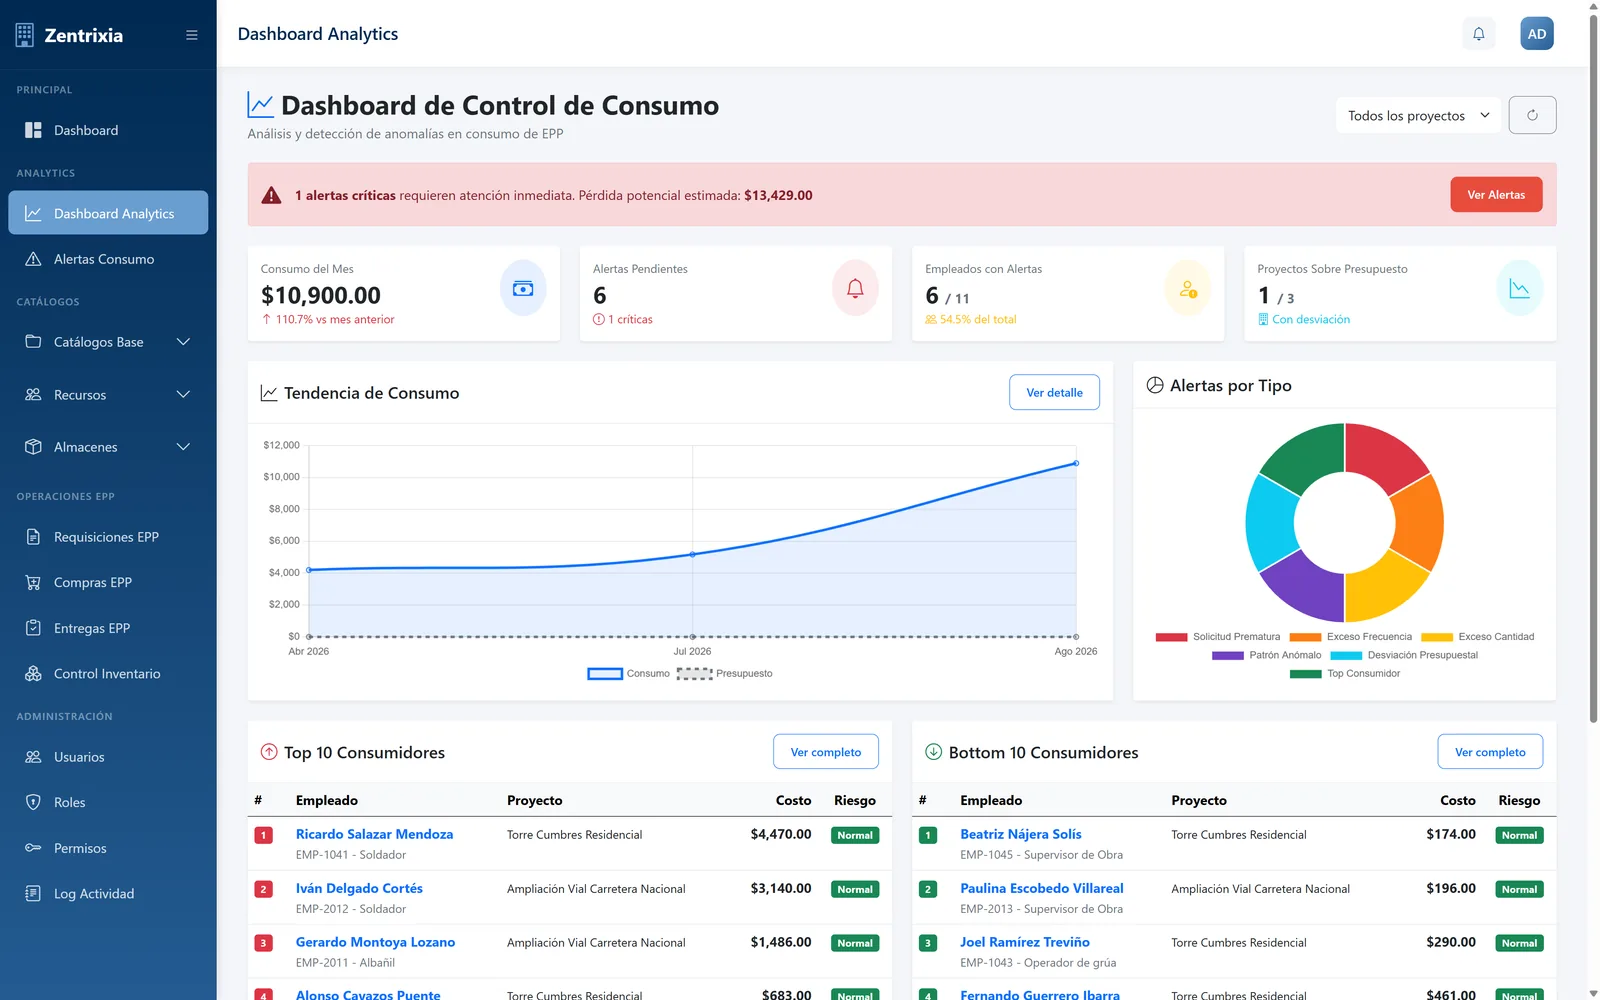Toggle Consumo series in chart legend
1600x1000 pixels.
click(x=628, y=674)
